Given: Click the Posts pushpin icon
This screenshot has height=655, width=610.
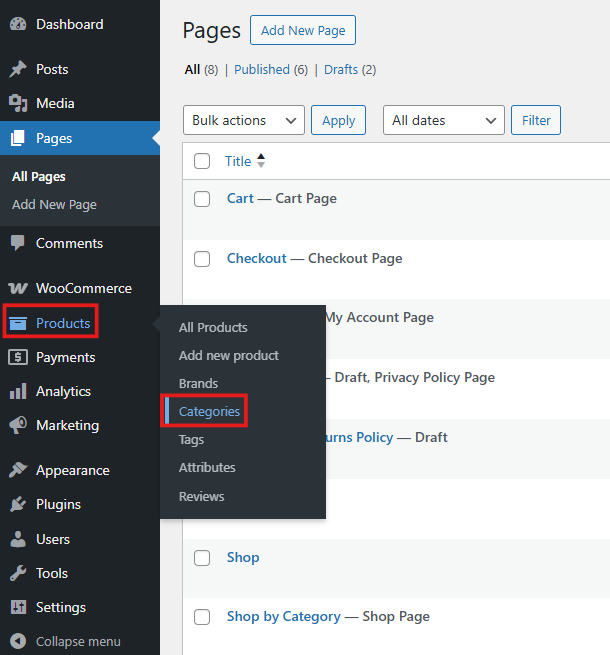Looking at the screenshot, I should [18, 70].
